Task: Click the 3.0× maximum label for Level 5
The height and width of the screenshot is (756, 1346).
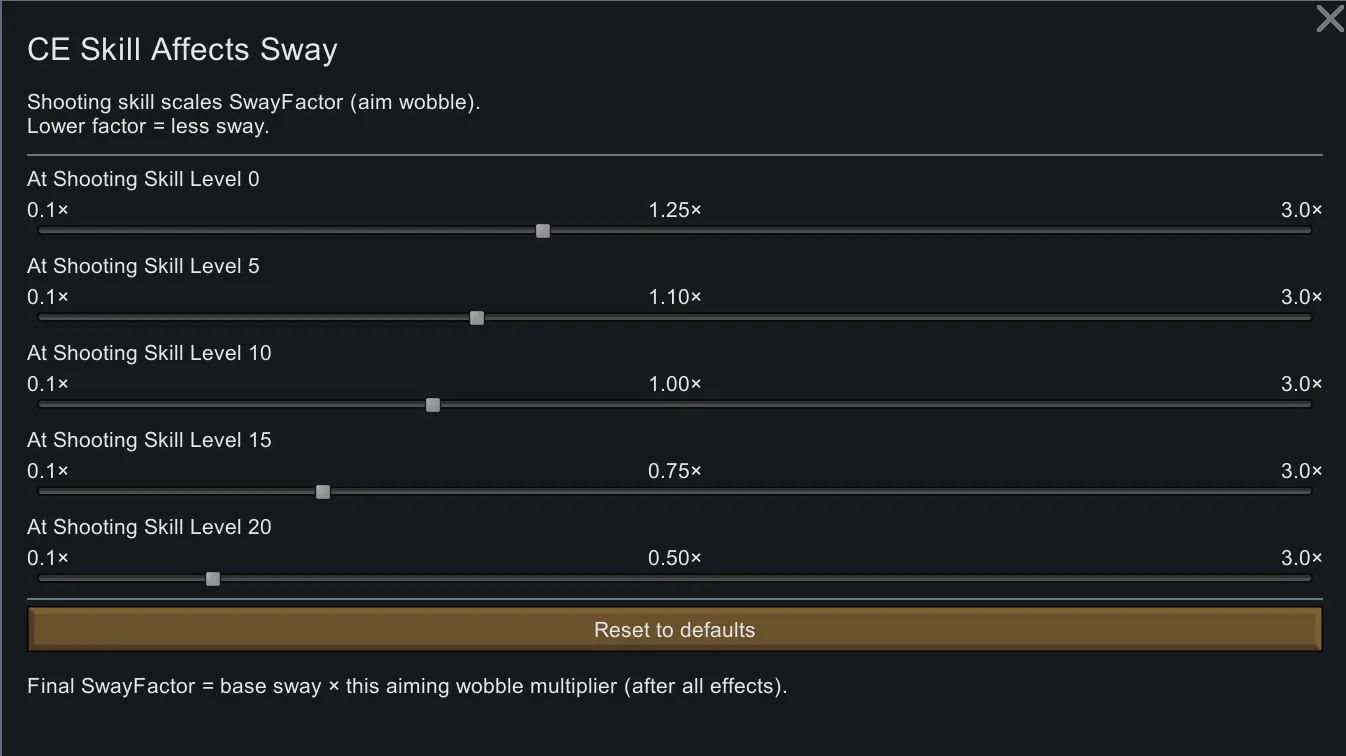Action: (1301, 297)
